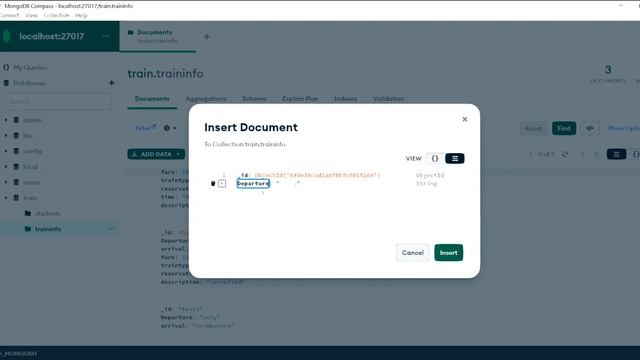Toggle the query code export icon
Viewport: 640px width, 360px height.
pos(590,128)
